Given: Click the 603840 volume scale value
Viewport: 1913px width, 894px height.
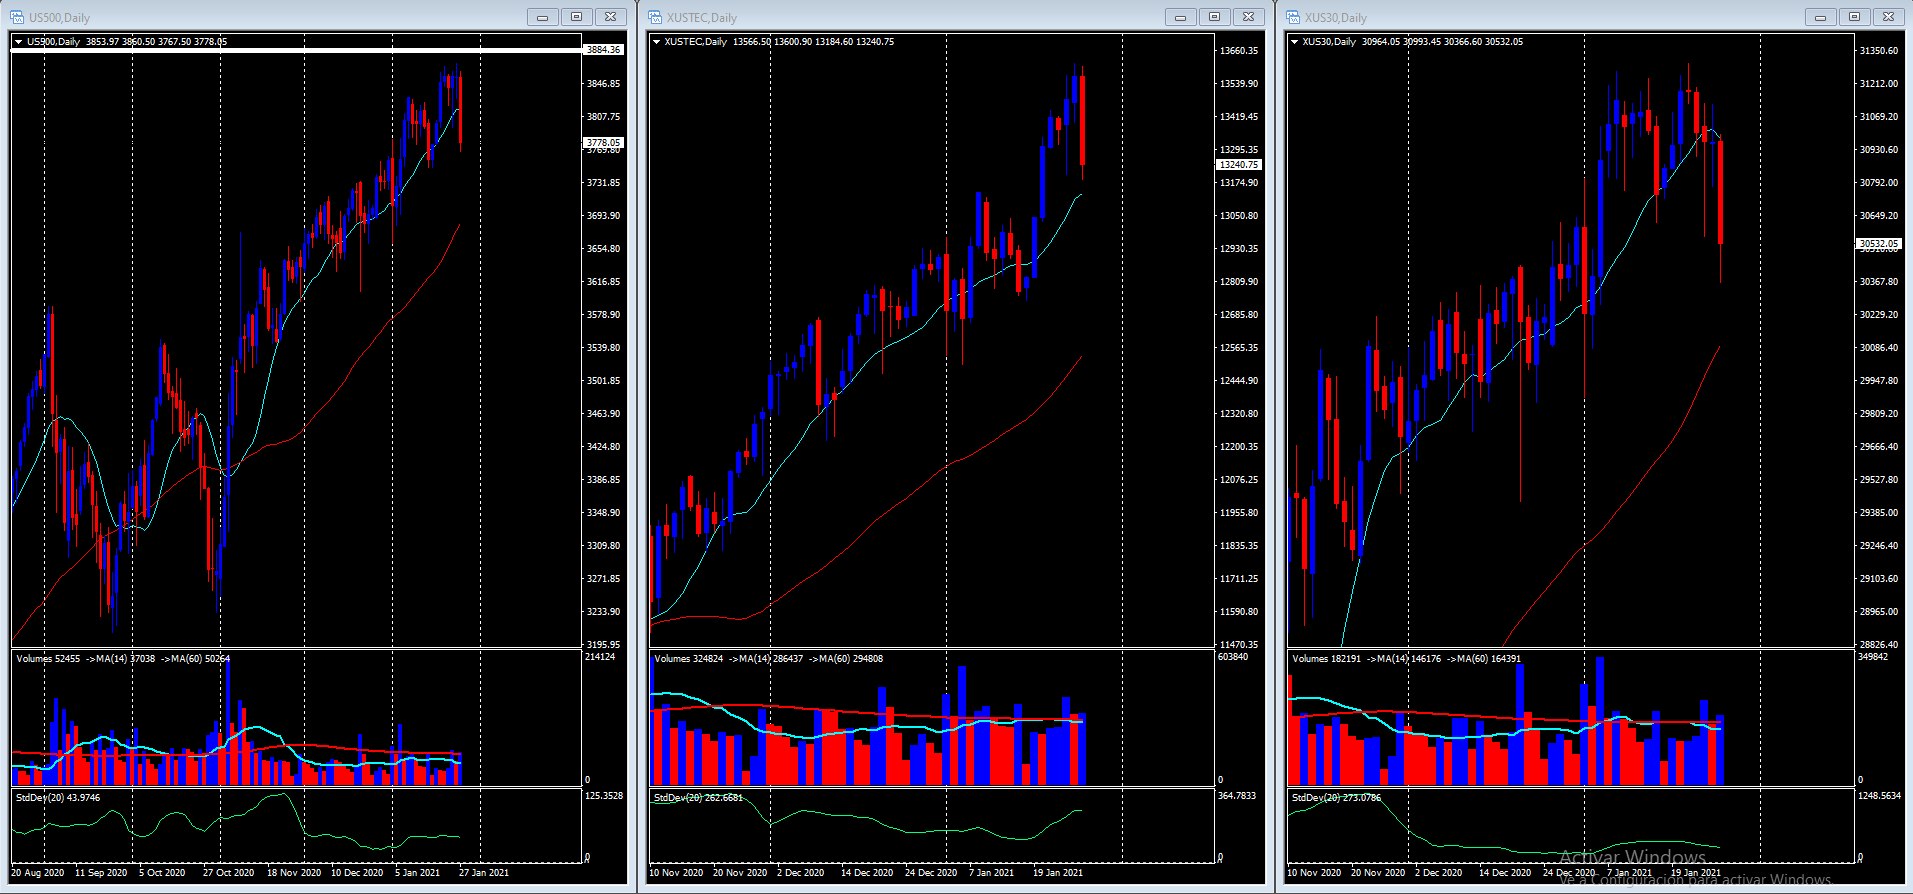Looking at the screenshot, I should point(1233,657).
